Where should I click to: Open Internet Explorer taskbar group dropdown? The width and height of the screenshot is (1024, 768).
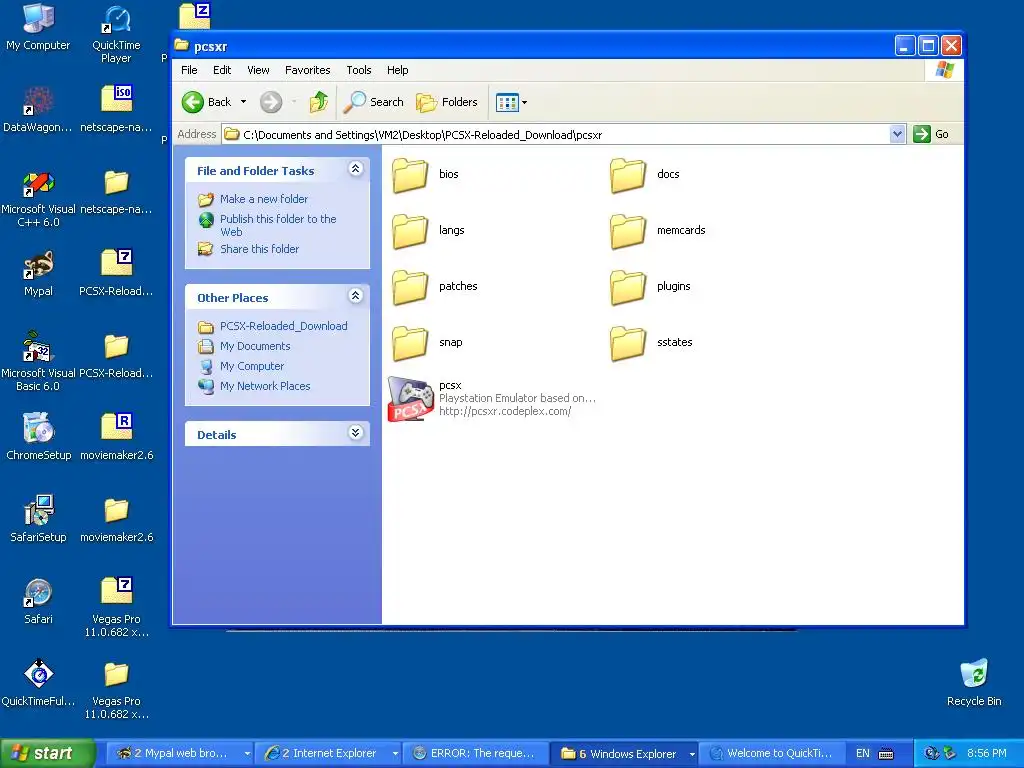click(395, 754)
